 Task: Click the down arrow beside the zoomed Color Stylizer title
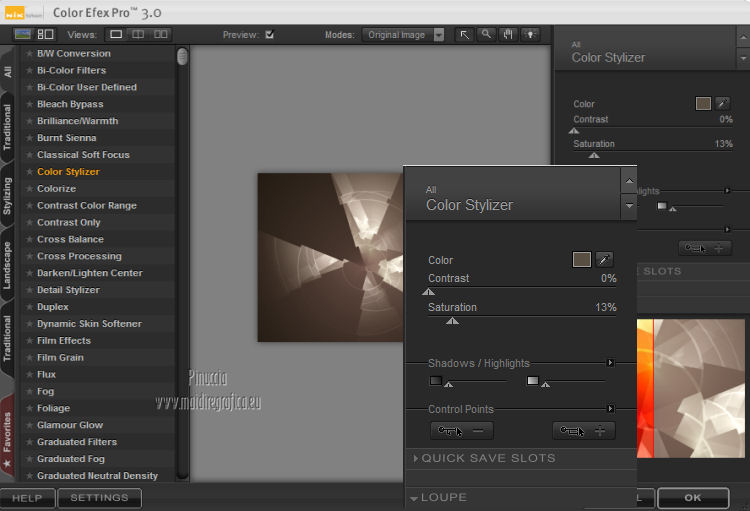pos(629,206)
